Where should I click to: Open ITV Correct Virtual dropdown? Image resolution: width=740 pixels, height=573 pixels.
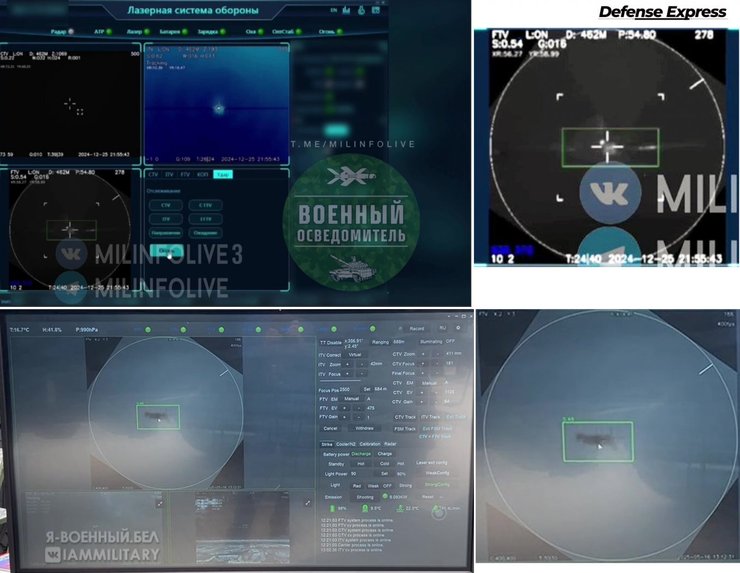[355, 354]
